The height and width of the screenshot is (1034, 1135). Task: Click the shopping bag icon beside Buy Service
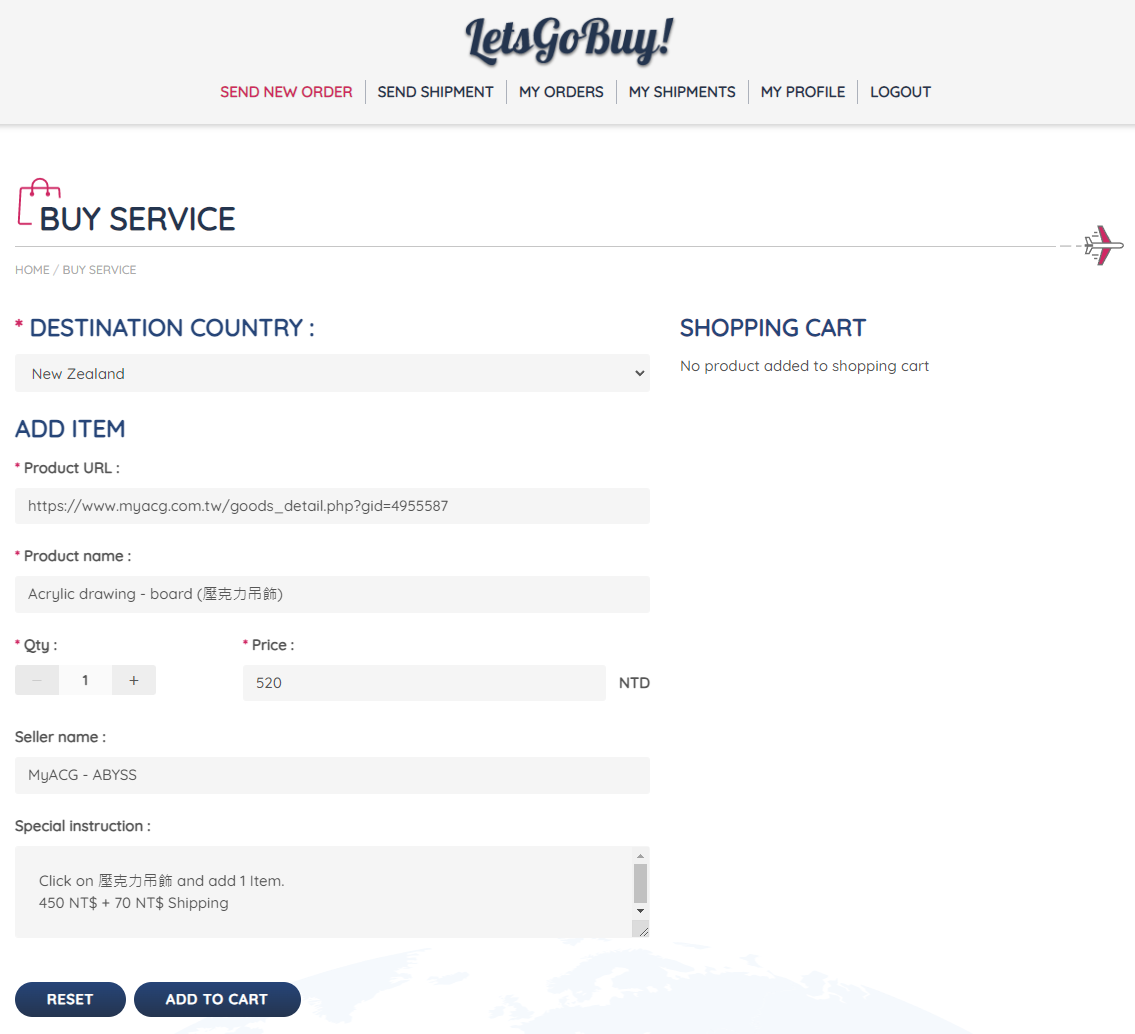point(38,203)
